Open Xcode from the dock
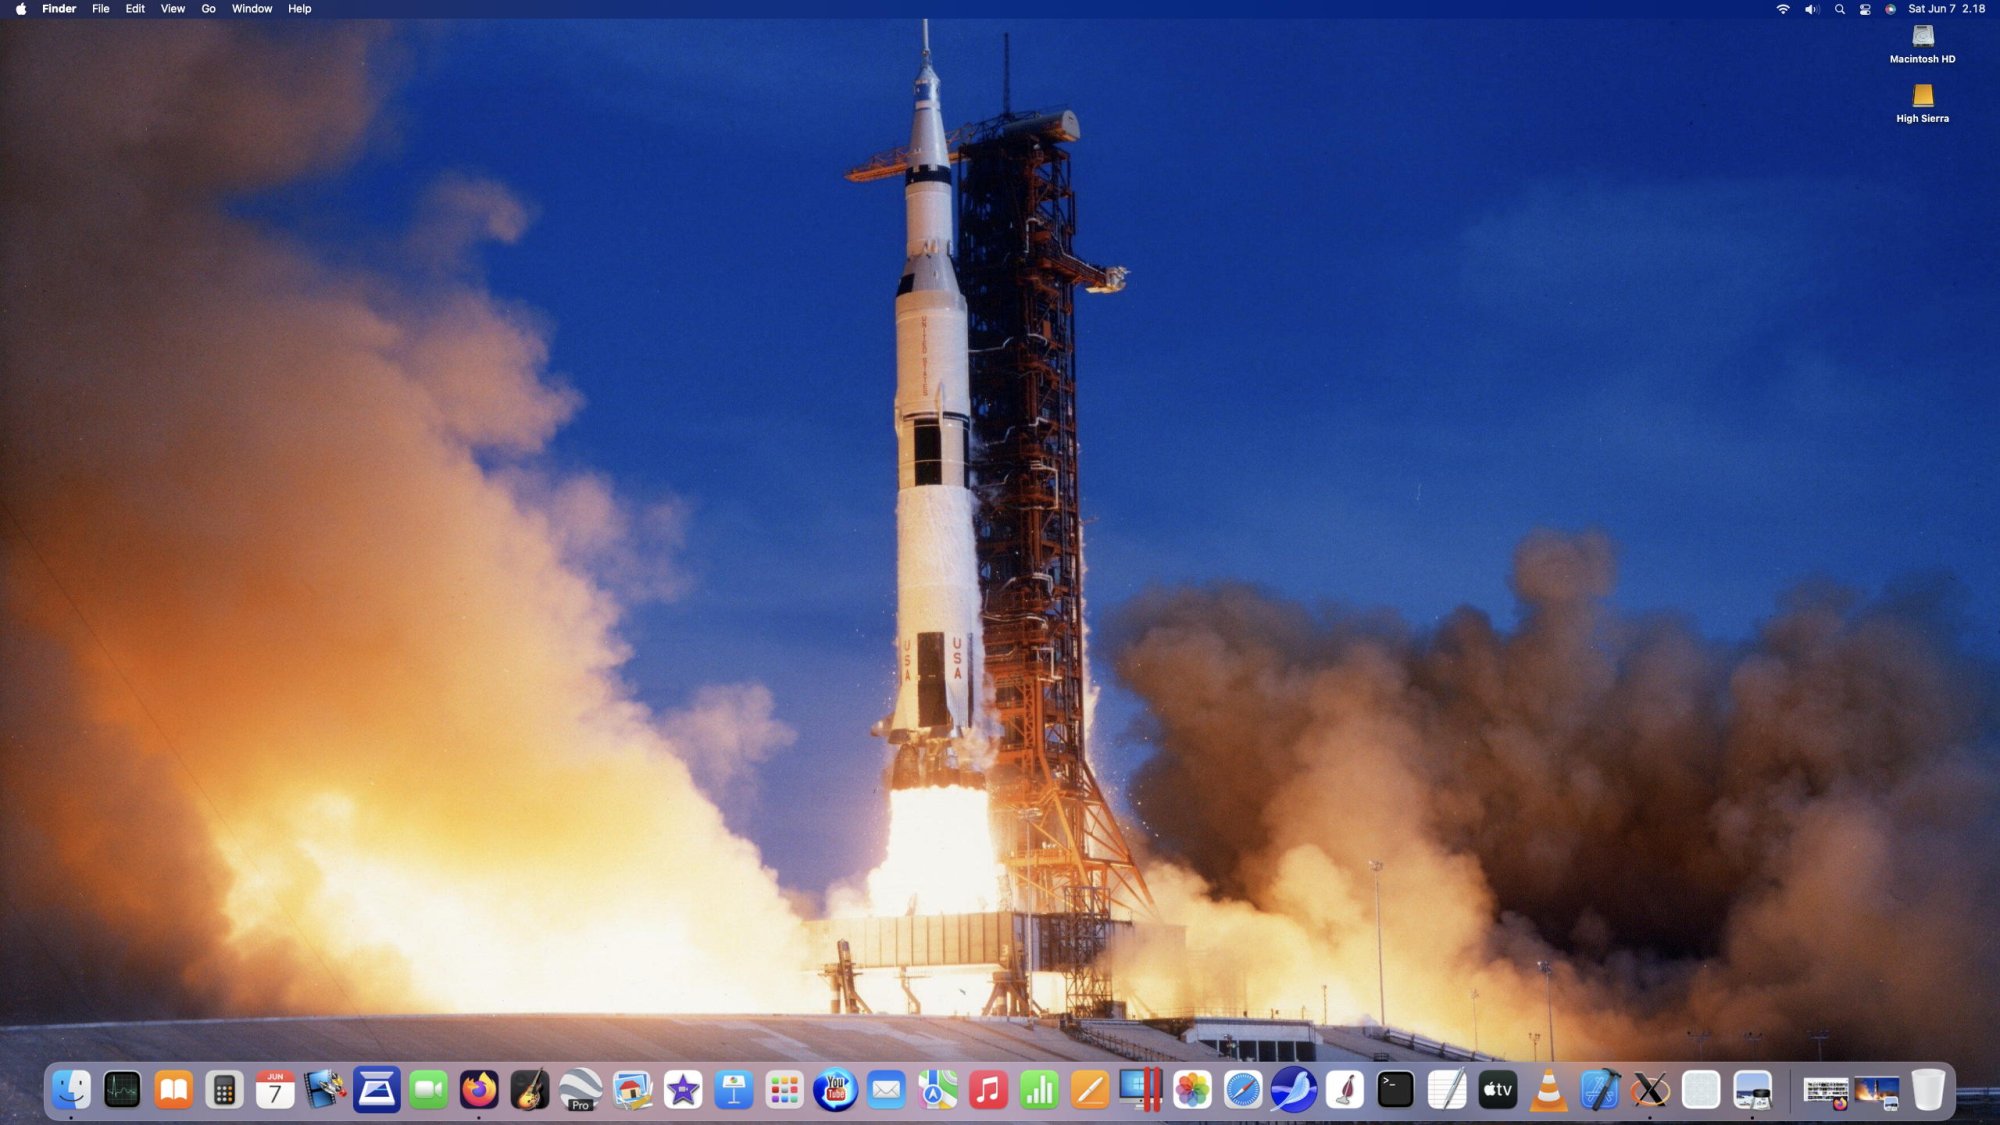 click(x=1599, y=1090)
